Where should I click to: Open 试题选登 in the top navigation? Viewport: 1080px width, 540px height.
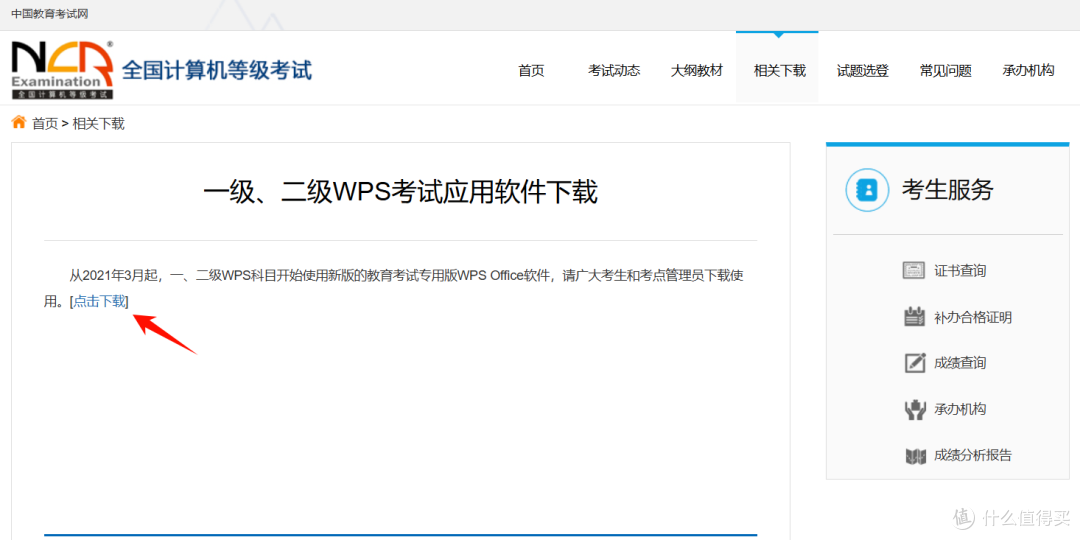pyautogui.click(x=862, y=70)
